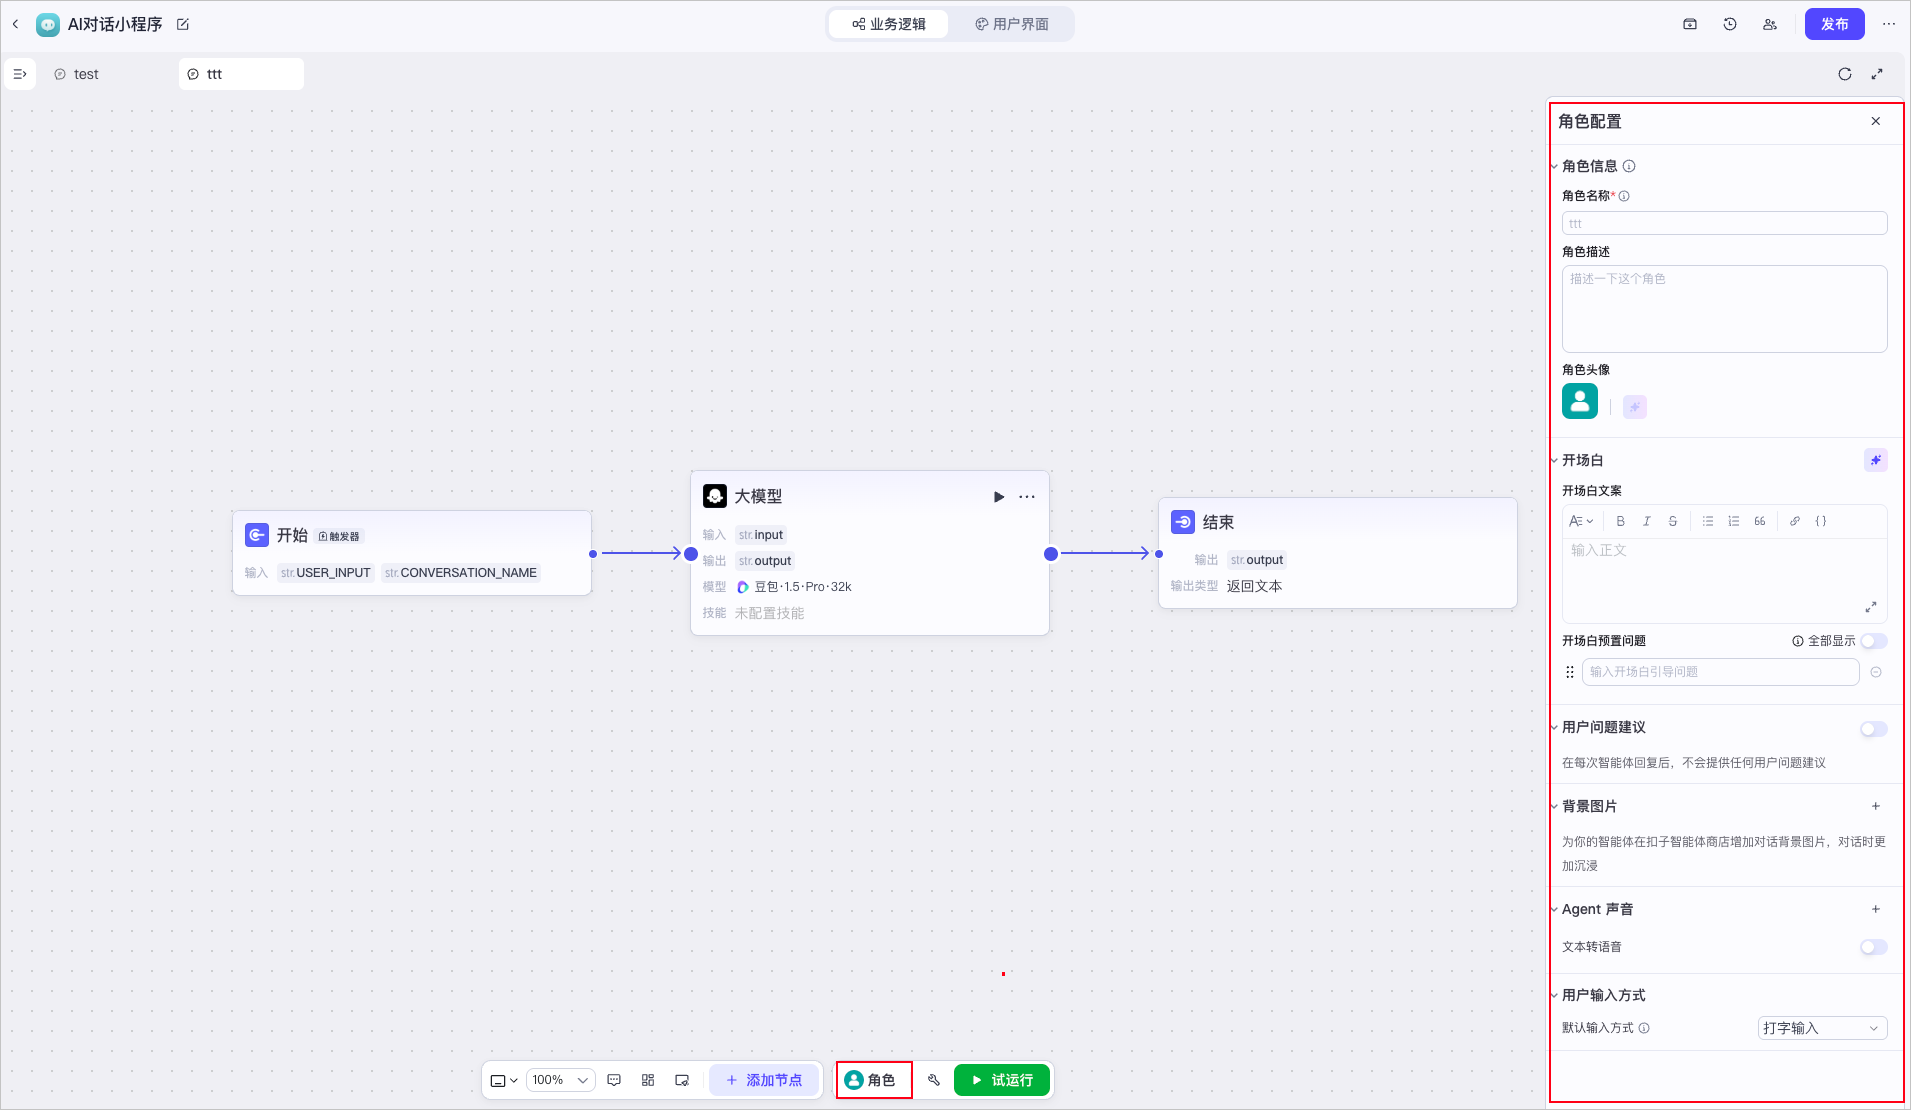Insert a block quote in 开场白 editor
Viewport: 1911px width, 1110px height.
coord(1760,521)
